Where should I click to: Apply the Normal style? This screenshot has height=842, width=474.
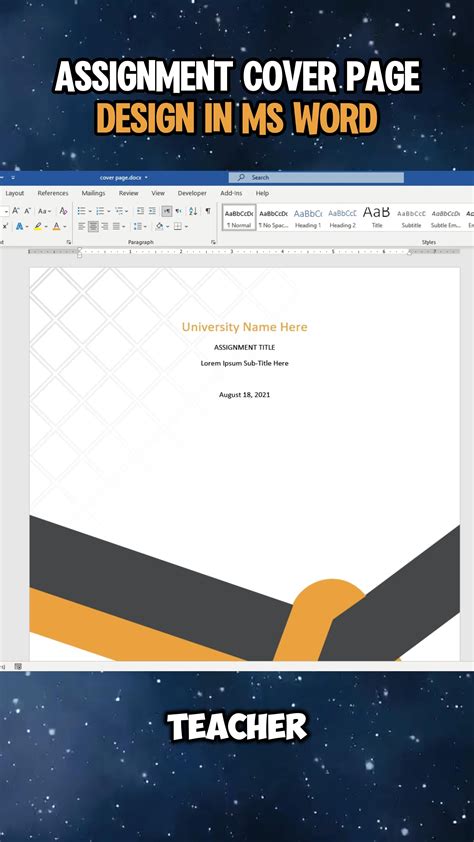coord(239,217)
